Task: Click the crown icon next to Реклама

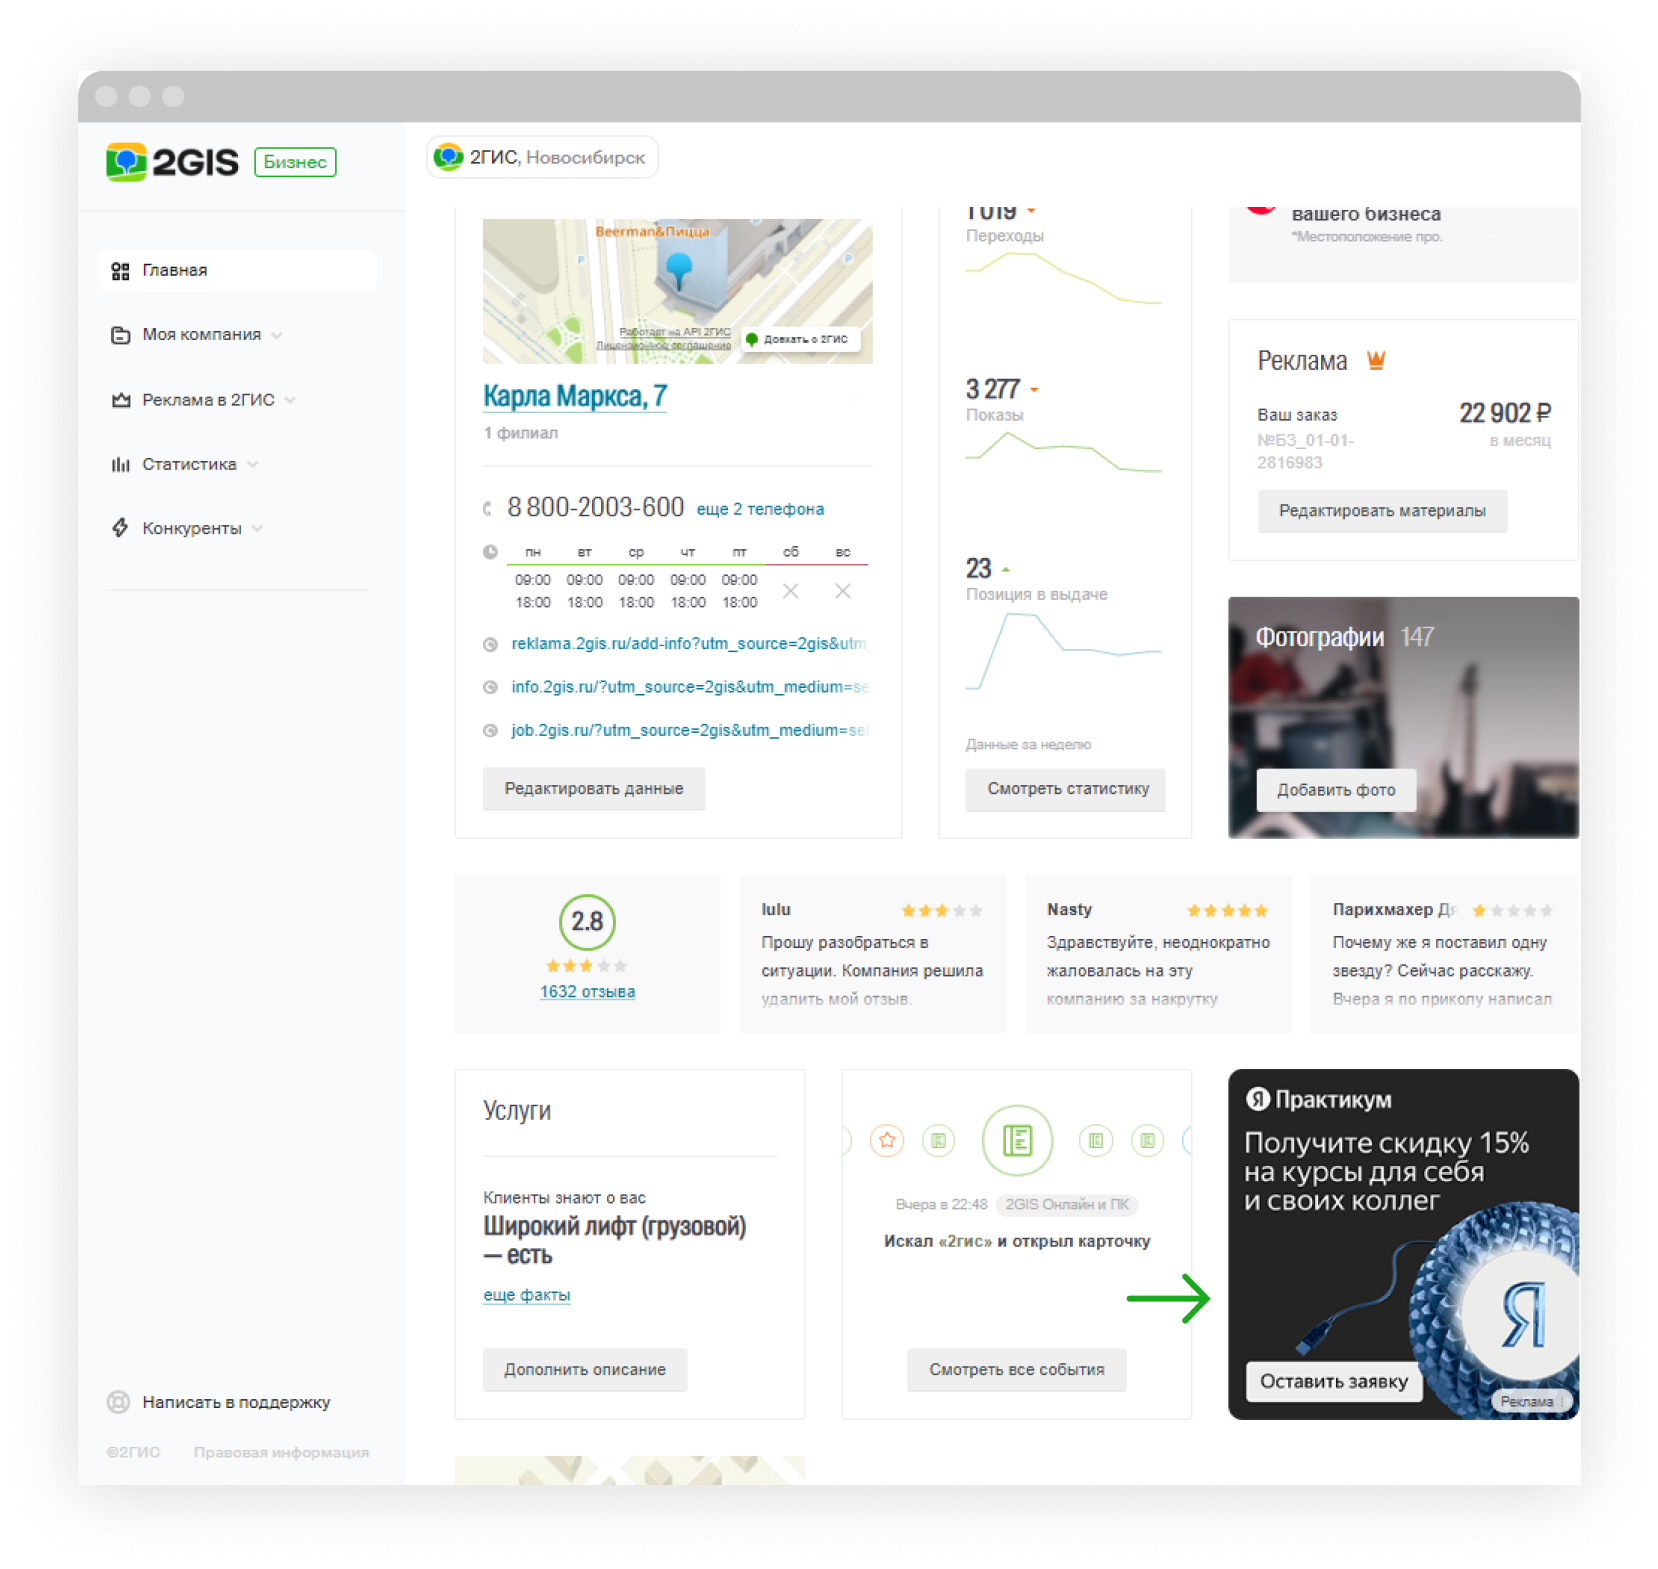Action: pos(1376,360)
